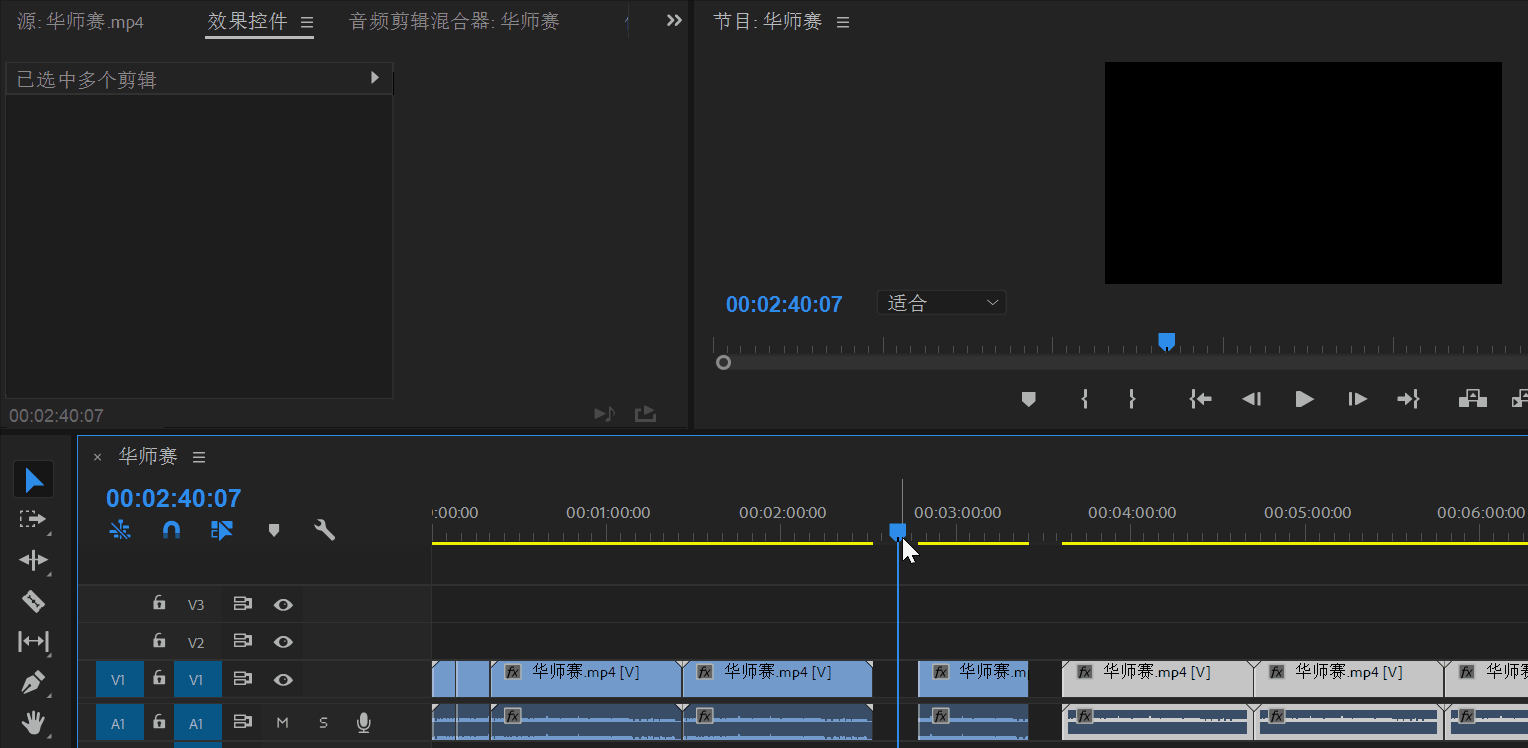Step forward one frame
Screen dimensions: 1528x748
[1357, 399]
